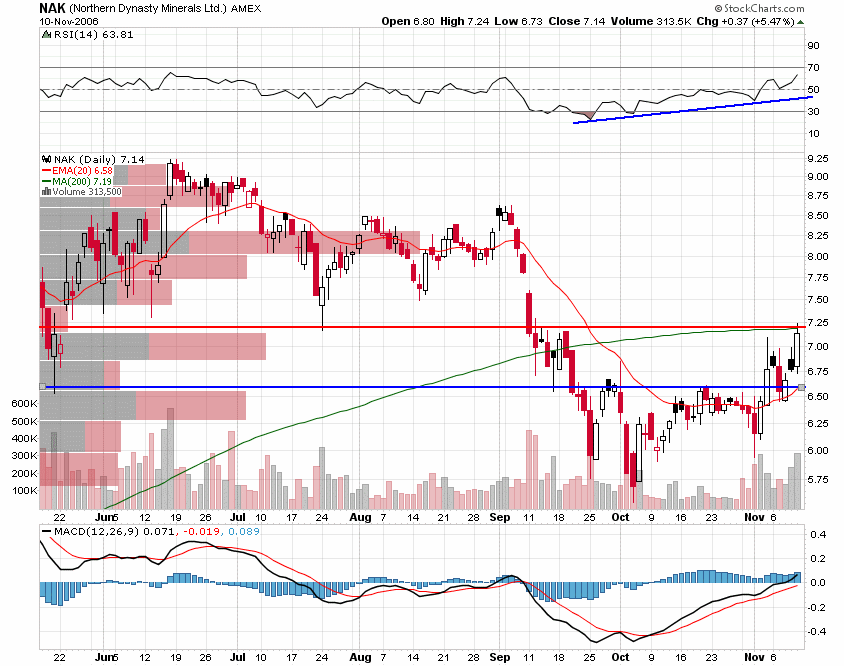The image size is (844, 666).
Task: Click the High 7.24 value
Action: (465, 22)
